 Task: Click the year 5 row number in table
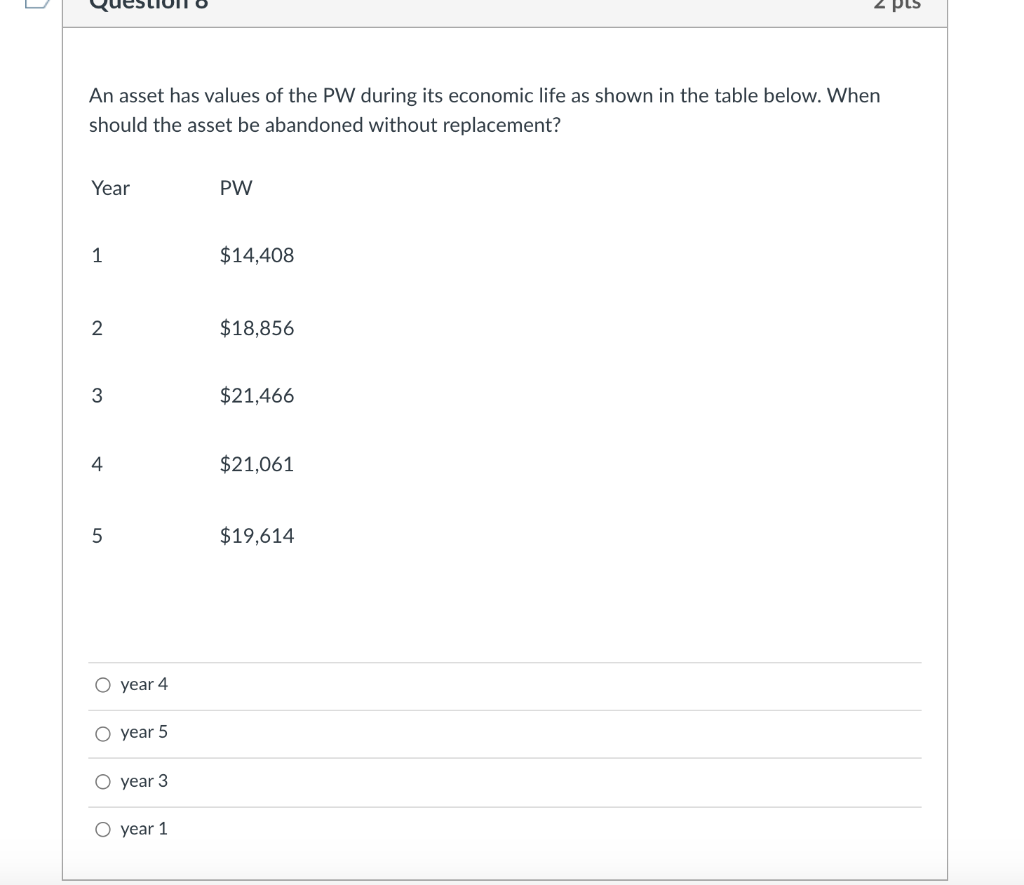pyautogui.click(x=96, y=536)
